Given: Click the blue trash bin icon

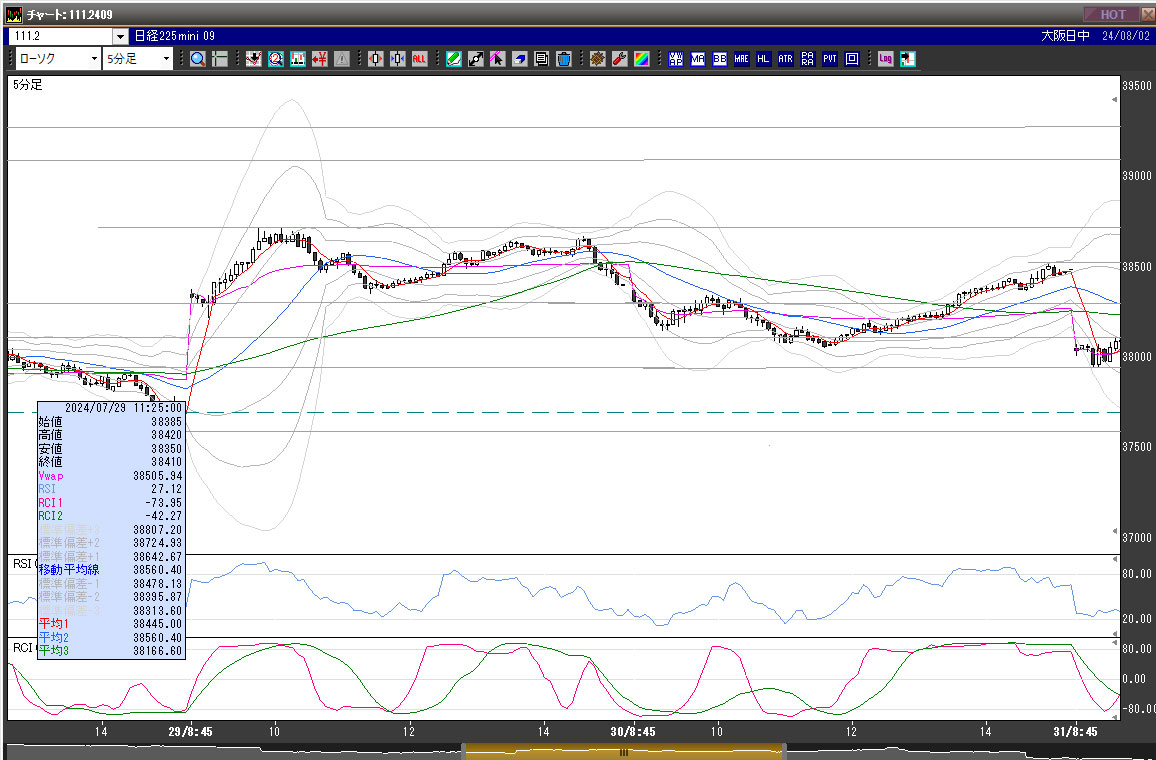Looking at the screenshot, I should (x=564, y=59).
